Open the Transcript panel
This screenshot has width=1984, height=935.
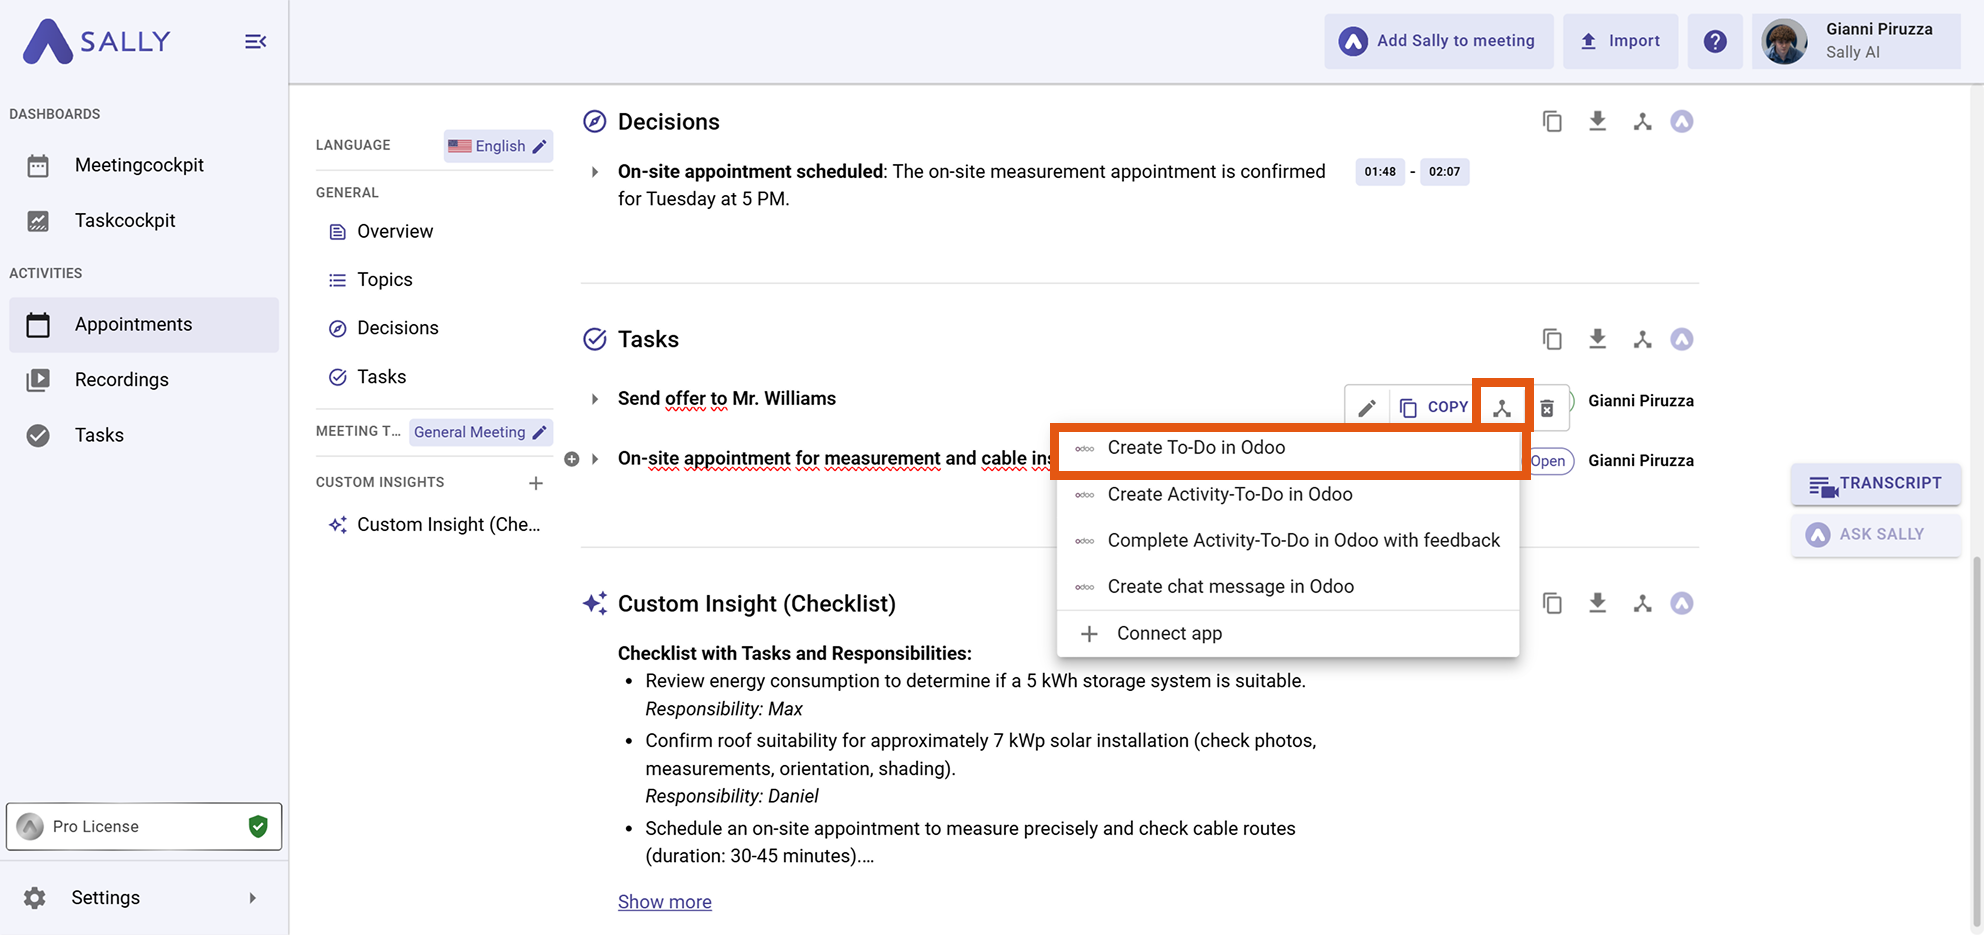pyautogui.click(x=1875, y=484)
